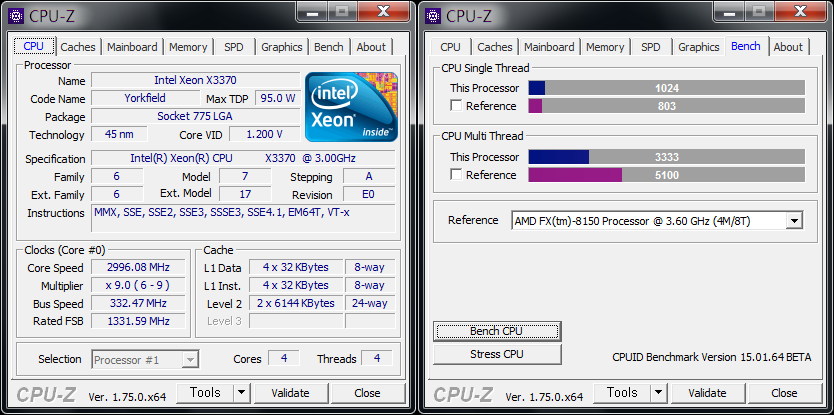Viewport: 834px width, 415px height.
Task: Click Single Thread Reference bar 803
Action: (666, 106)
